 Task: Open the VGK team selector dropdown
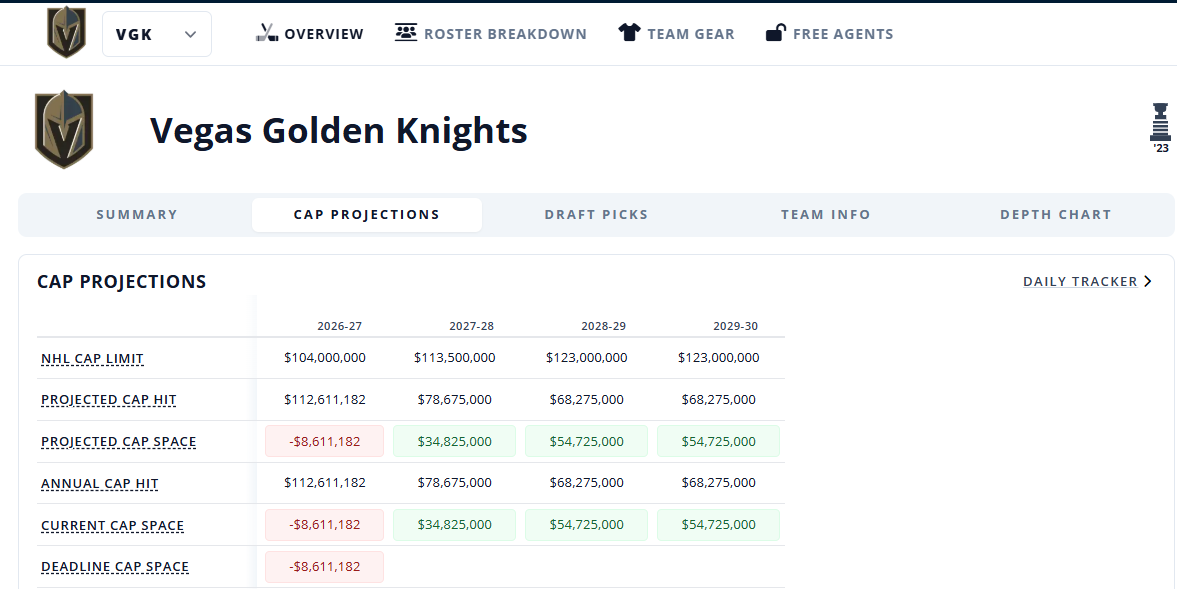pyautogui.click(x=157, y=34)
